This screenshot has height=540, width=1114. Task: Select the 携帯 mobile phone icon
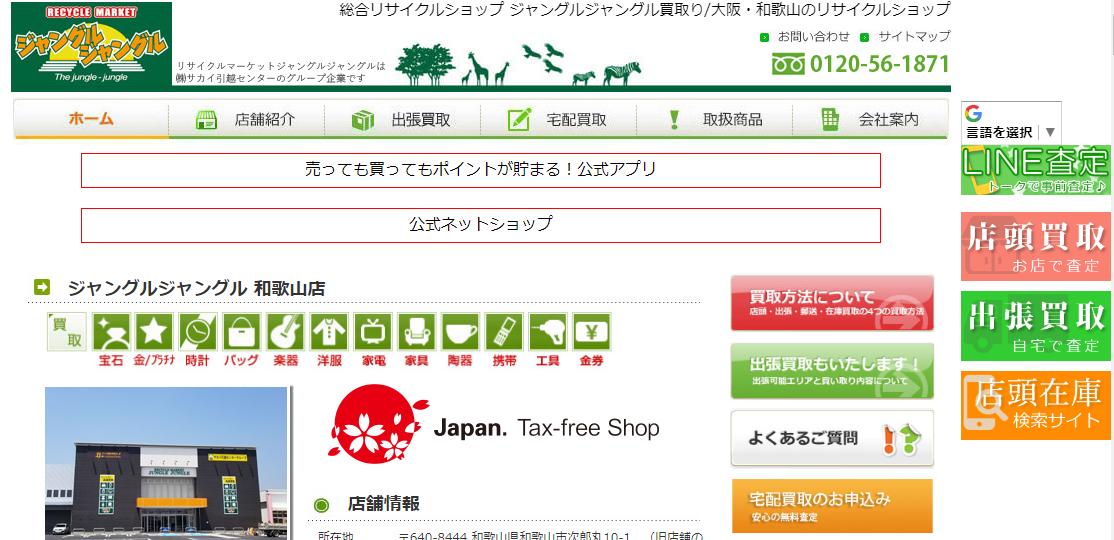point(504,332)
